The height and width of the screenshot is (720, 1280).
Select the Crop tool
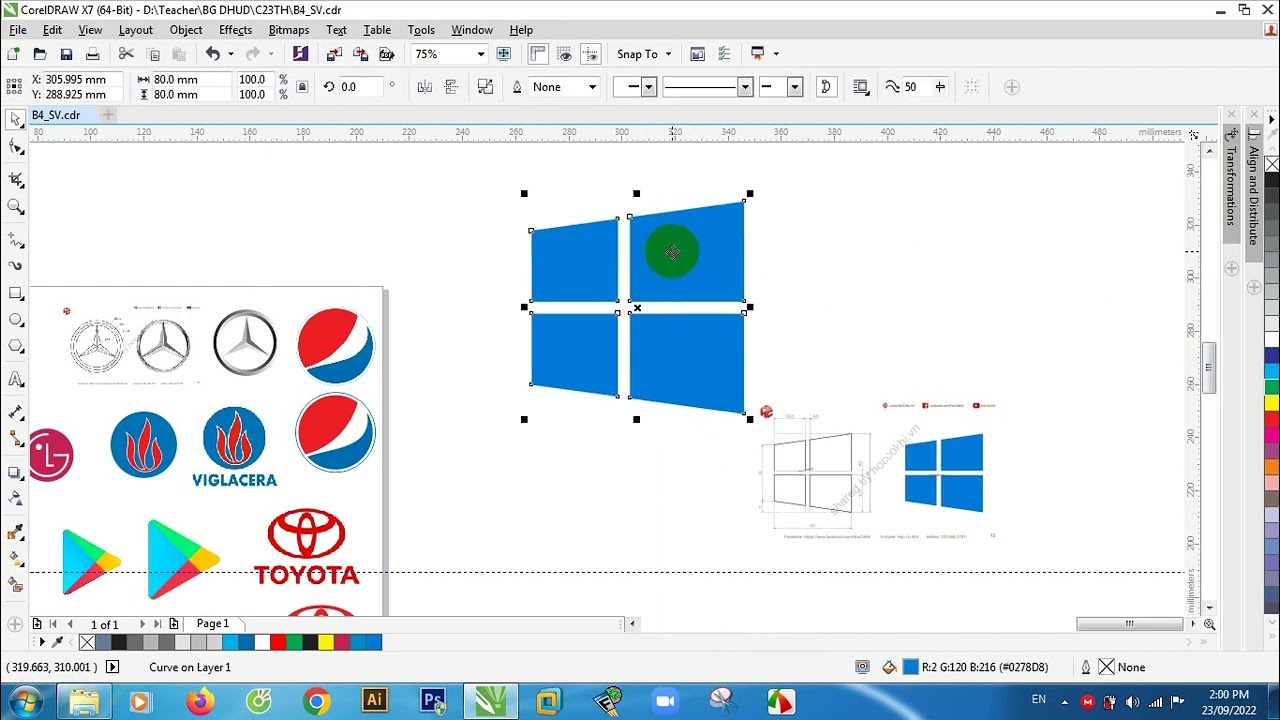click(x=15, y=180)
